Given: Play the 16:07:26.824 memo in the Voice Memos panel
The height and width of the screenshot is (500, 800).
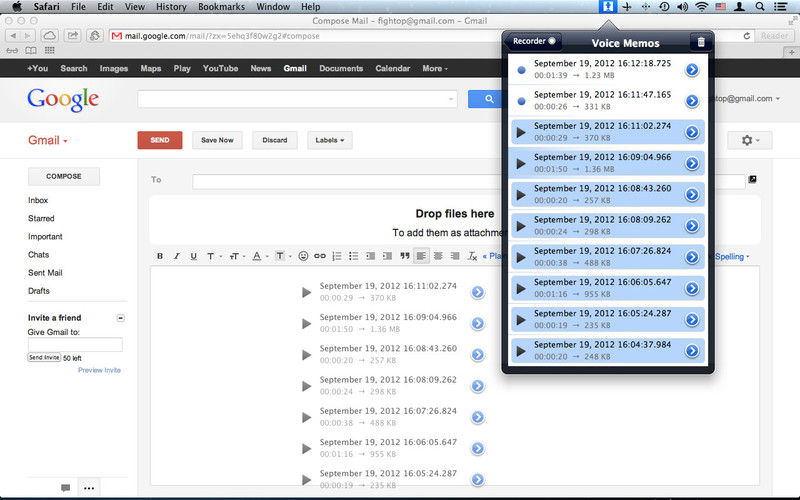Looking at the screenshot, I should [520, 257].
